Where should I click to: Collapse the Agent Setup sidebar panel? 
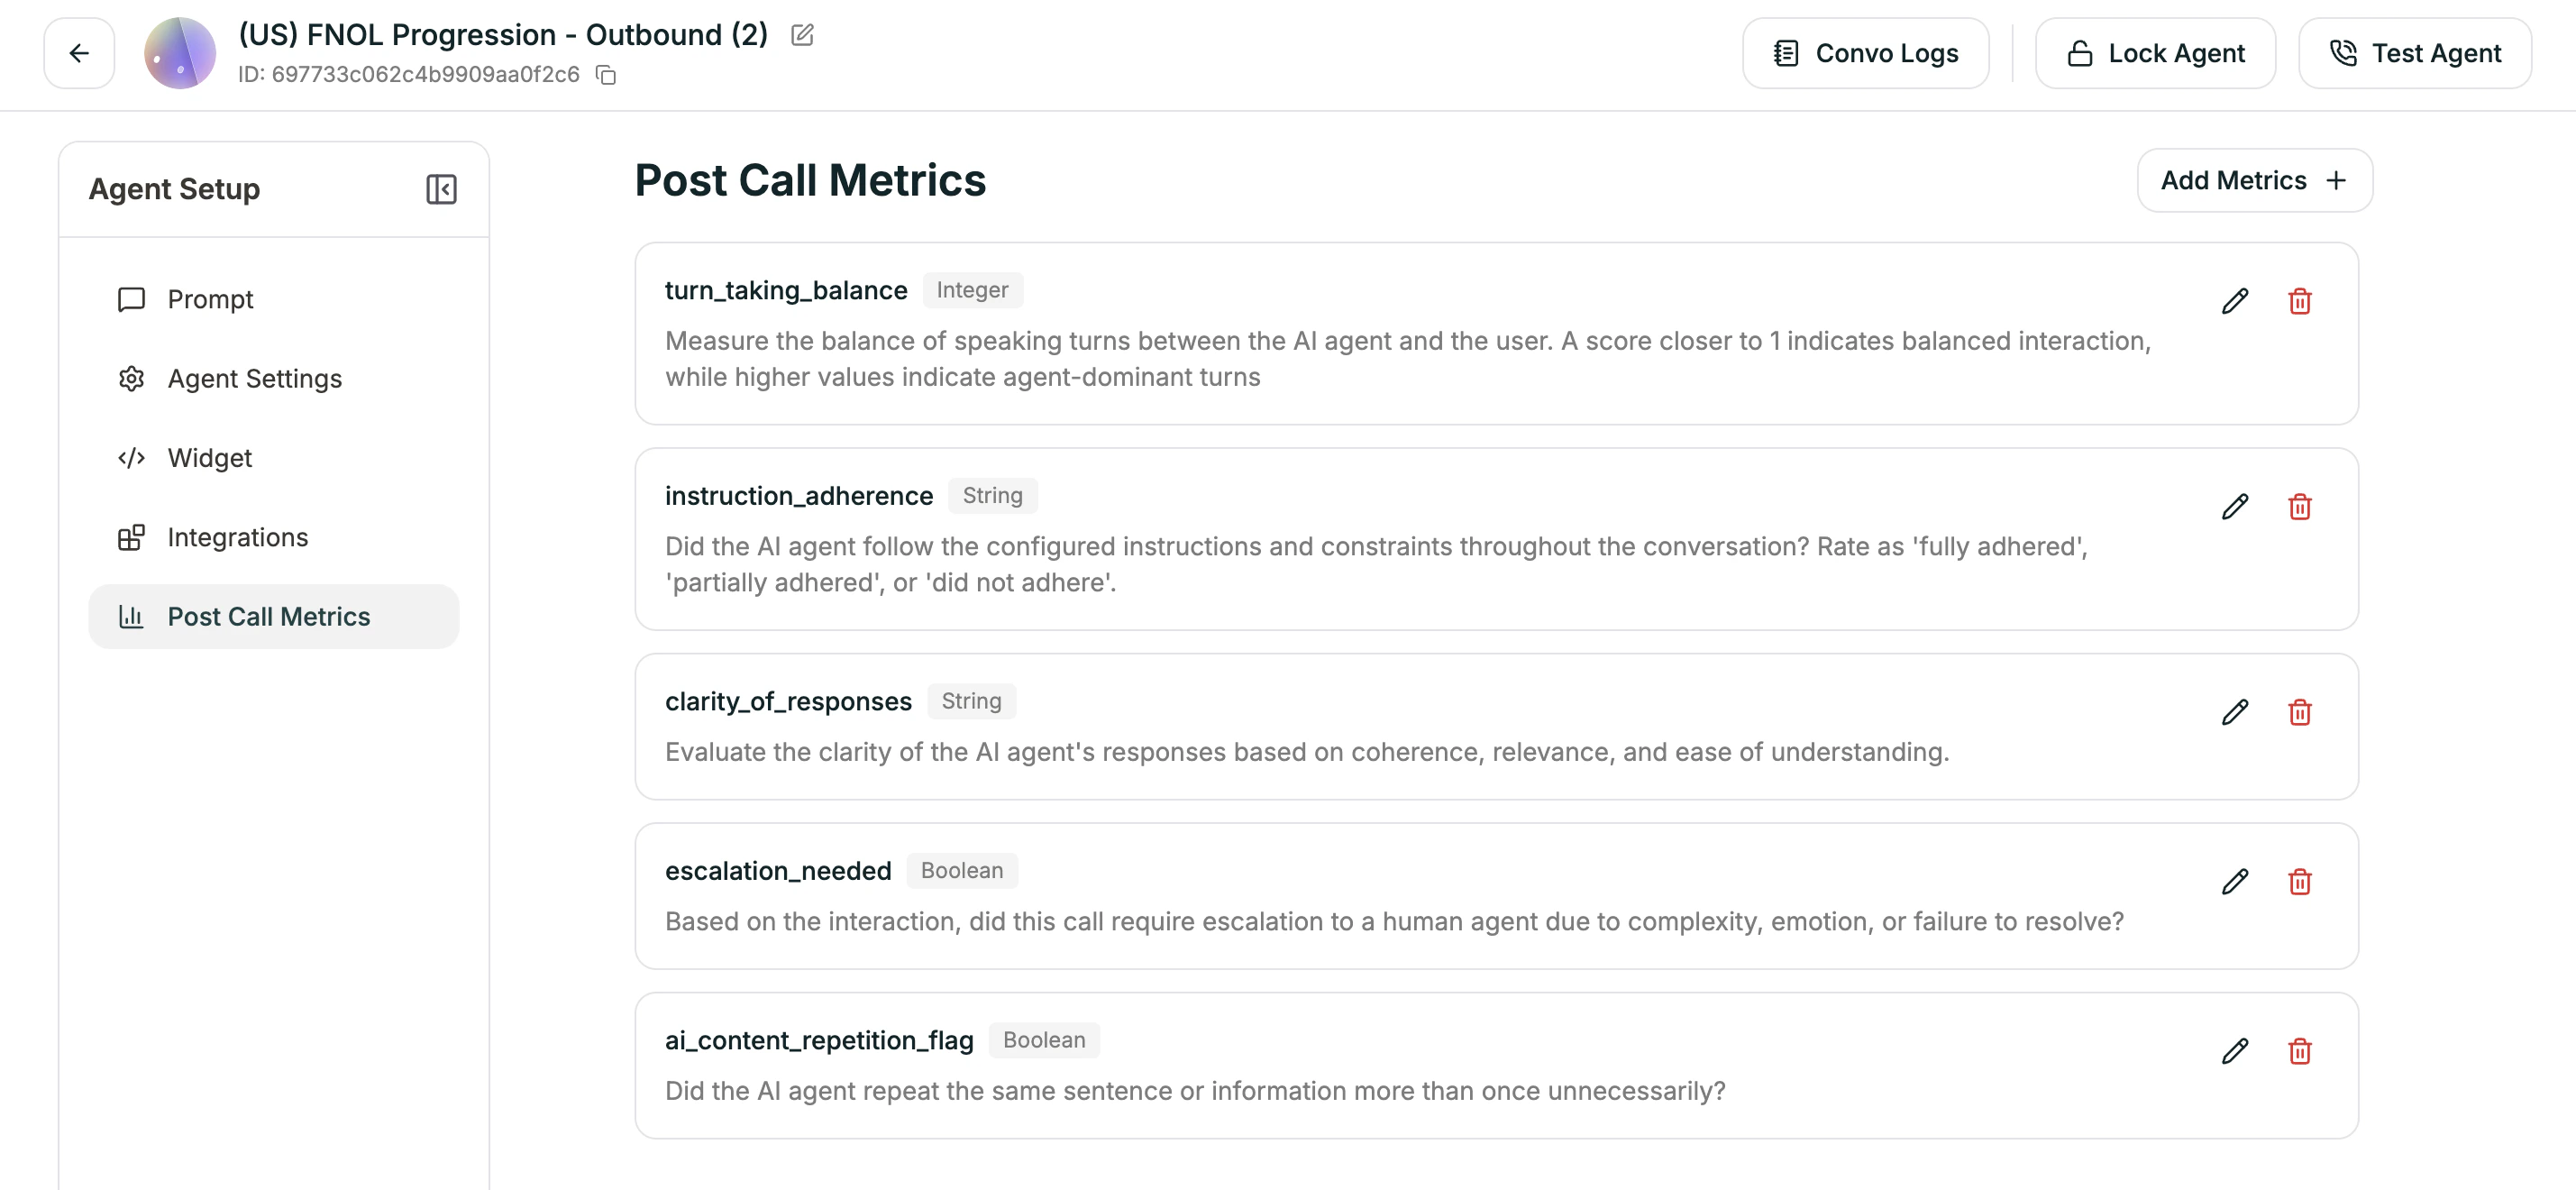point(441,189)
